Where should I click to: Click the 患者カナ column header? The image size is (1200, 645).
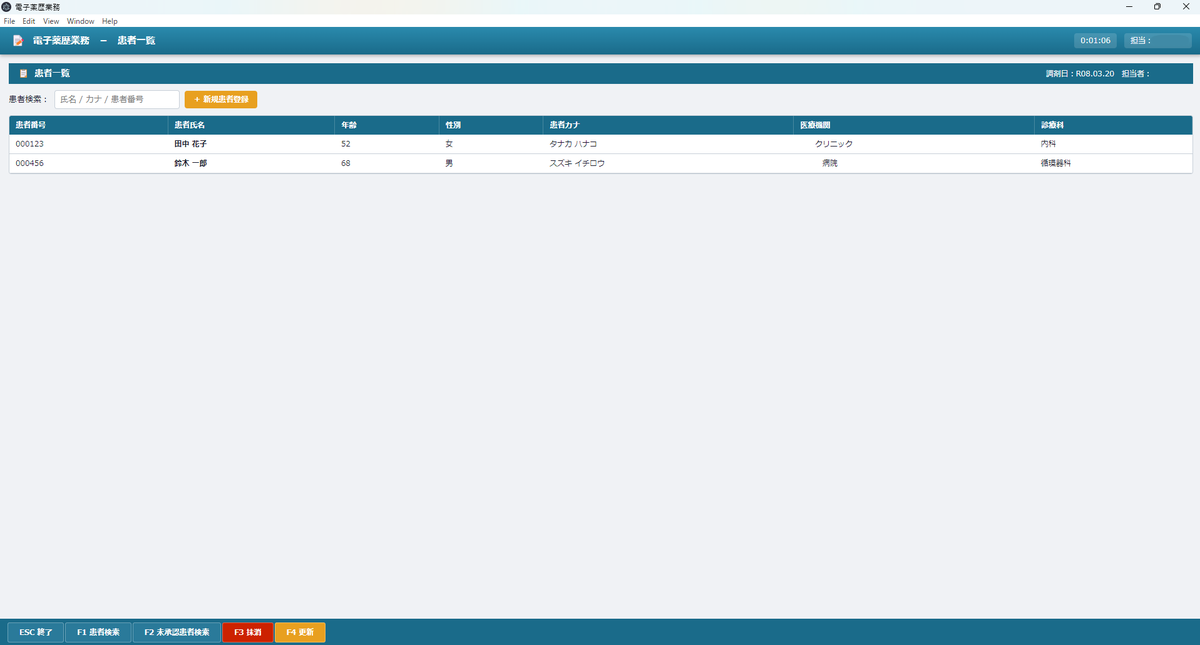coord(668,125)
